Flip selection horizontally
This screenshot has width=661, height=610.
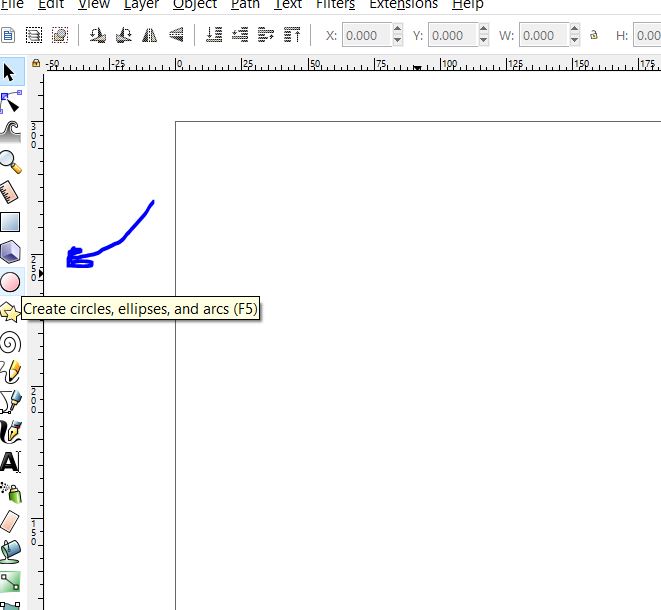pyautogui.click(x=149, y=35)
